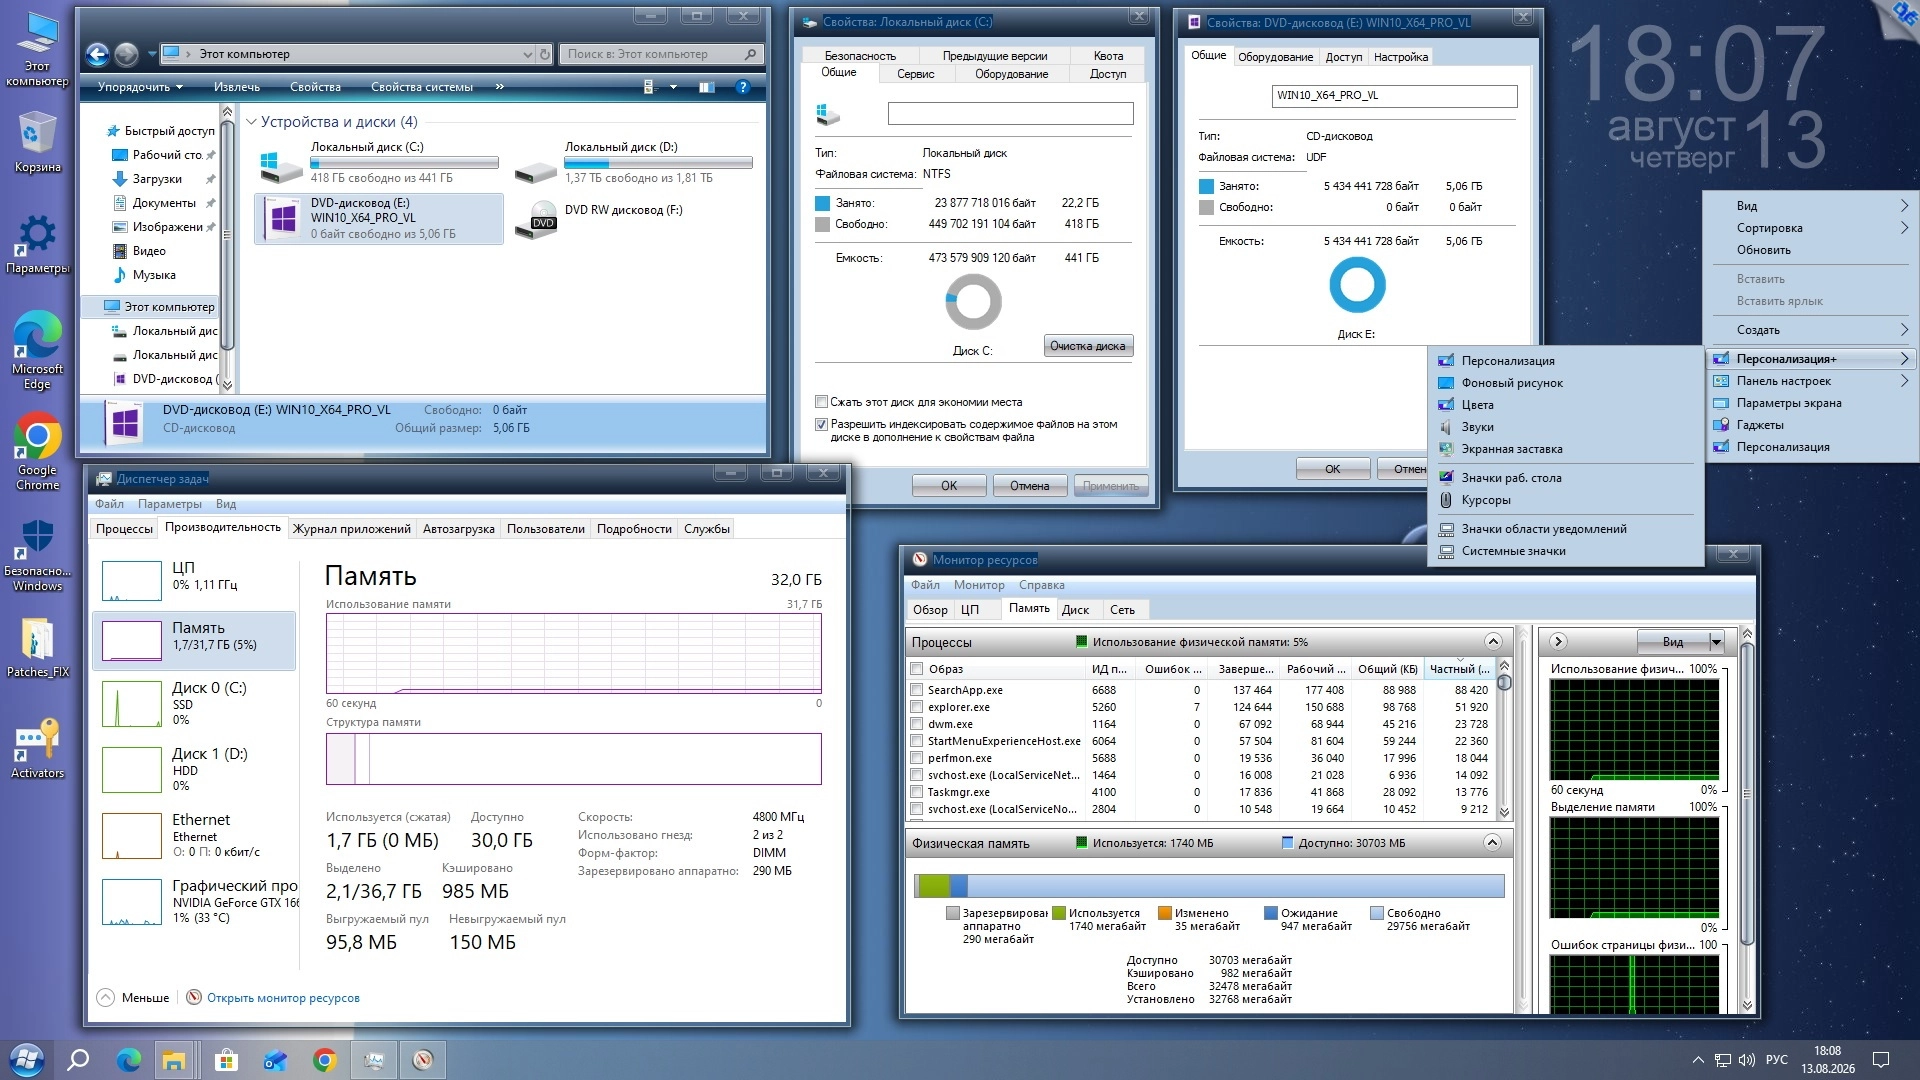
Task: Open the volume speaker tray icon
Action: click(1747, 1060)
